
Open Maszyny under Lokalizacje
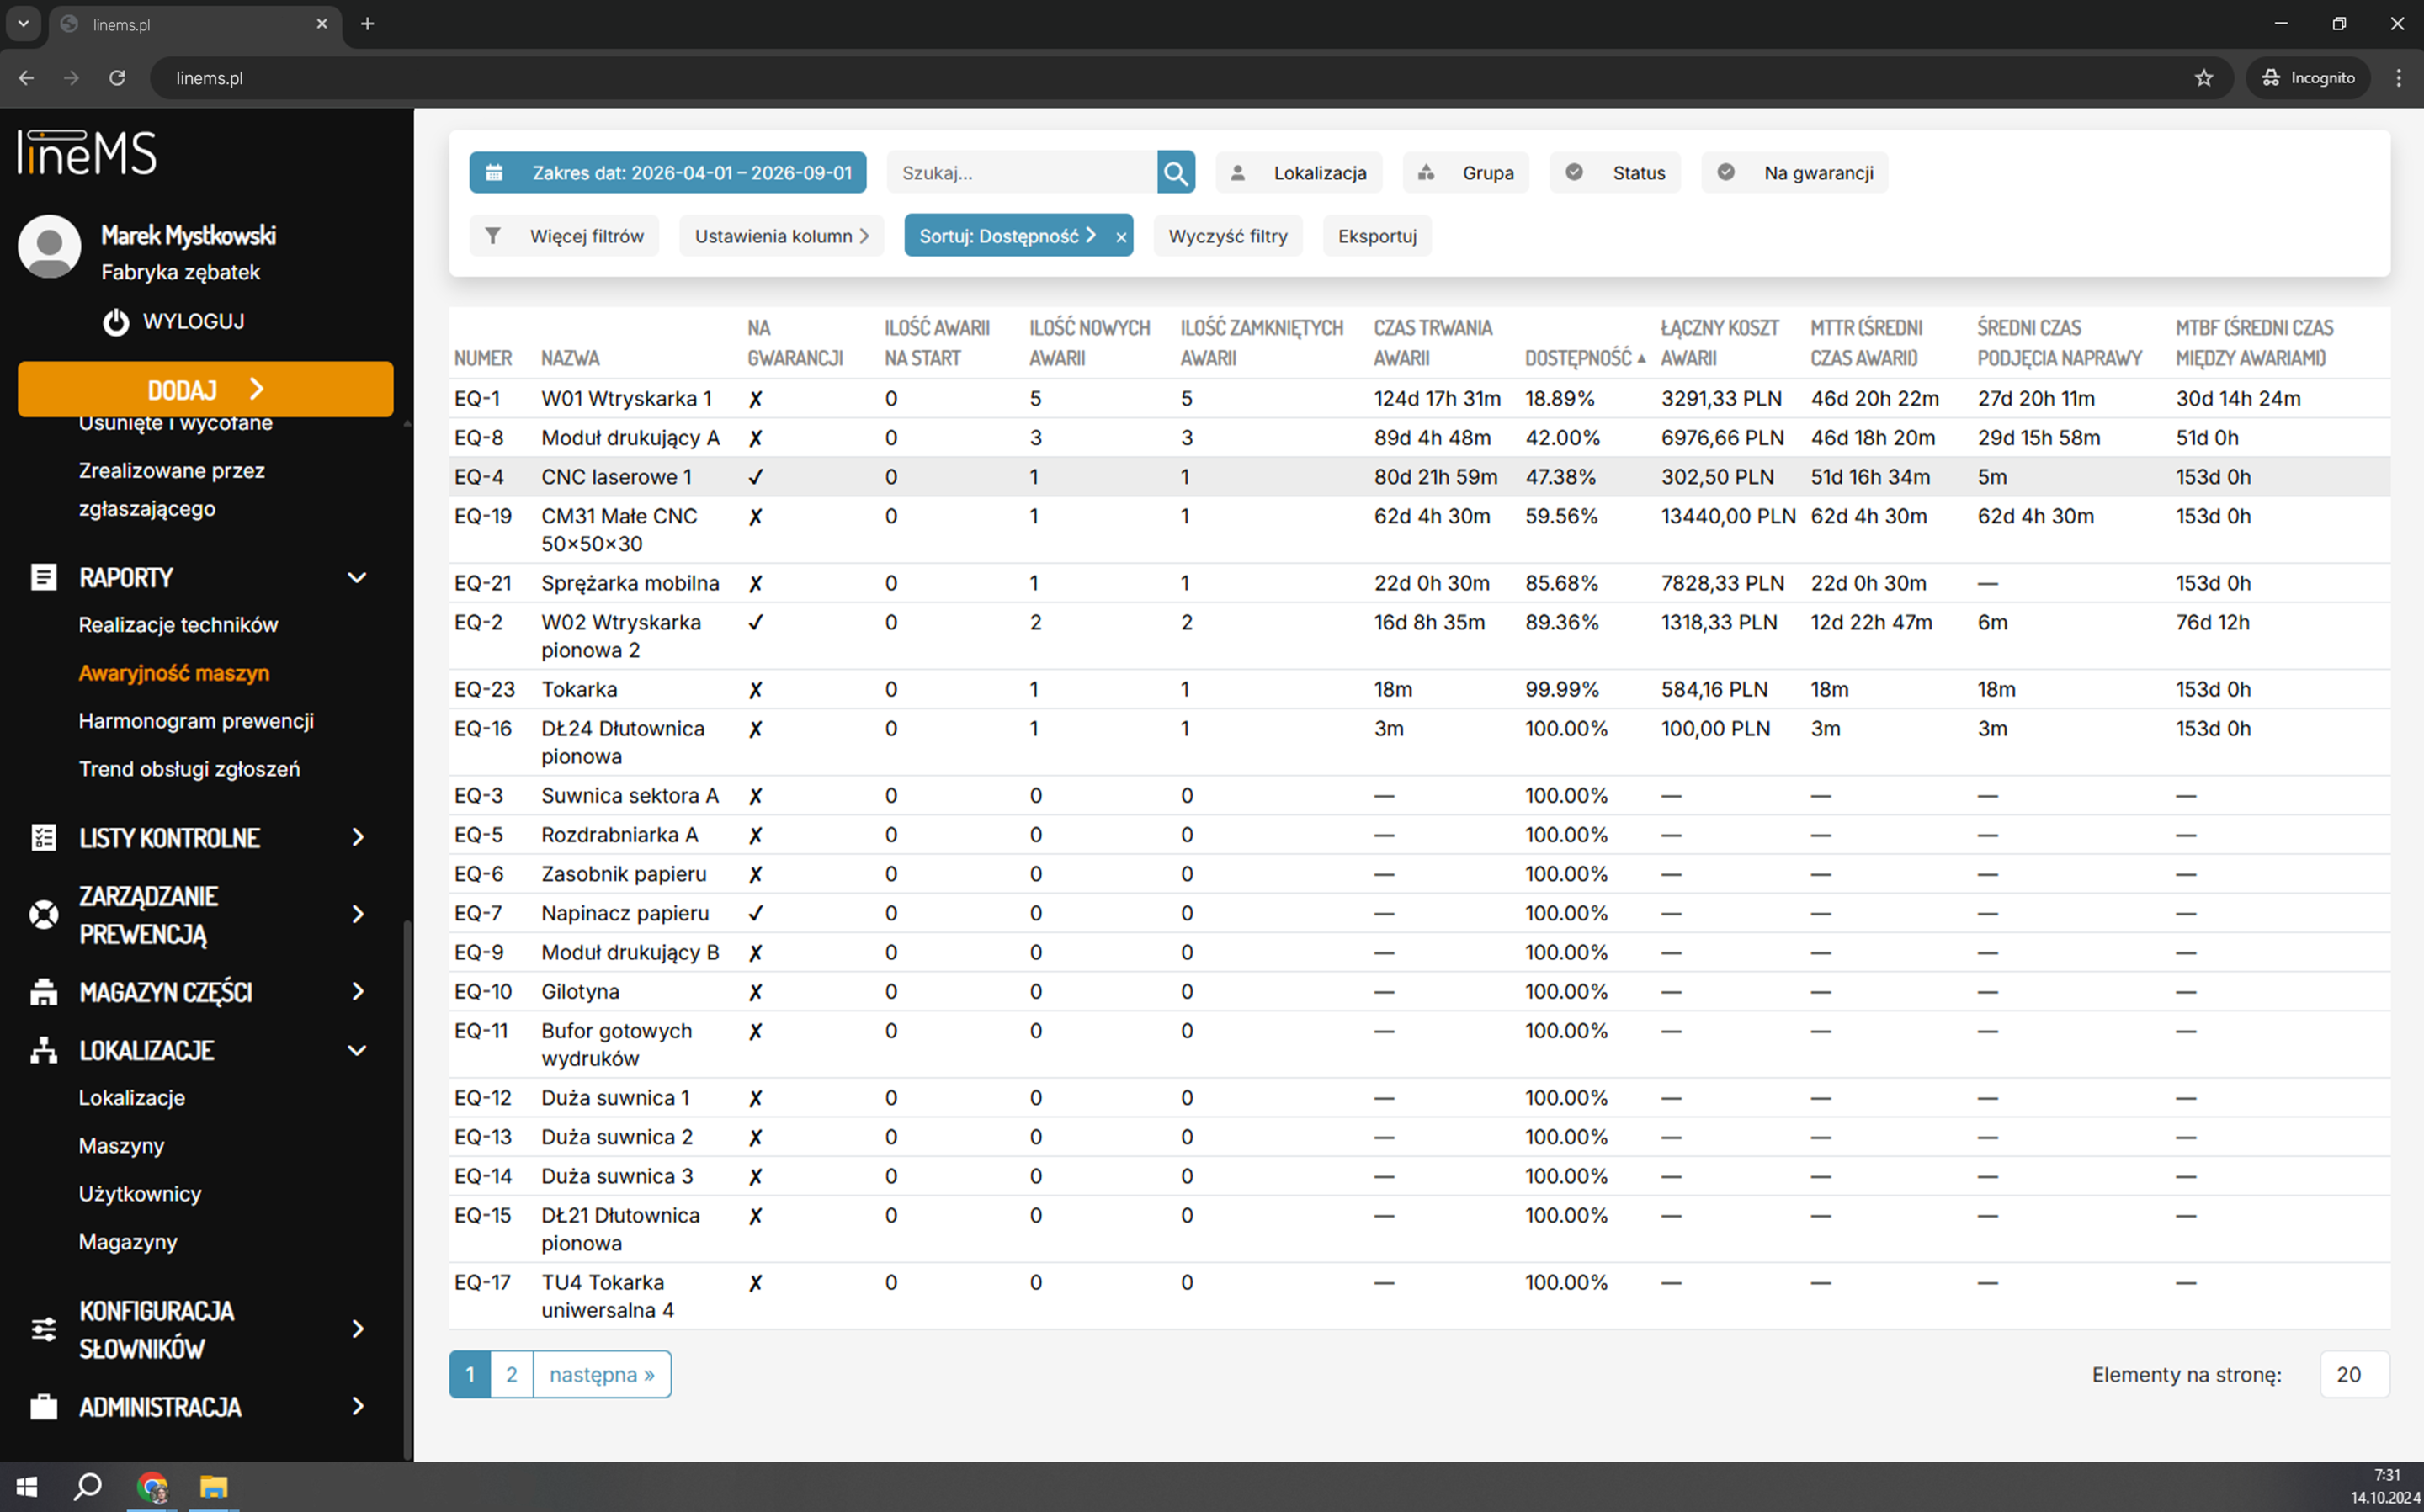[x=121, y=1146]
